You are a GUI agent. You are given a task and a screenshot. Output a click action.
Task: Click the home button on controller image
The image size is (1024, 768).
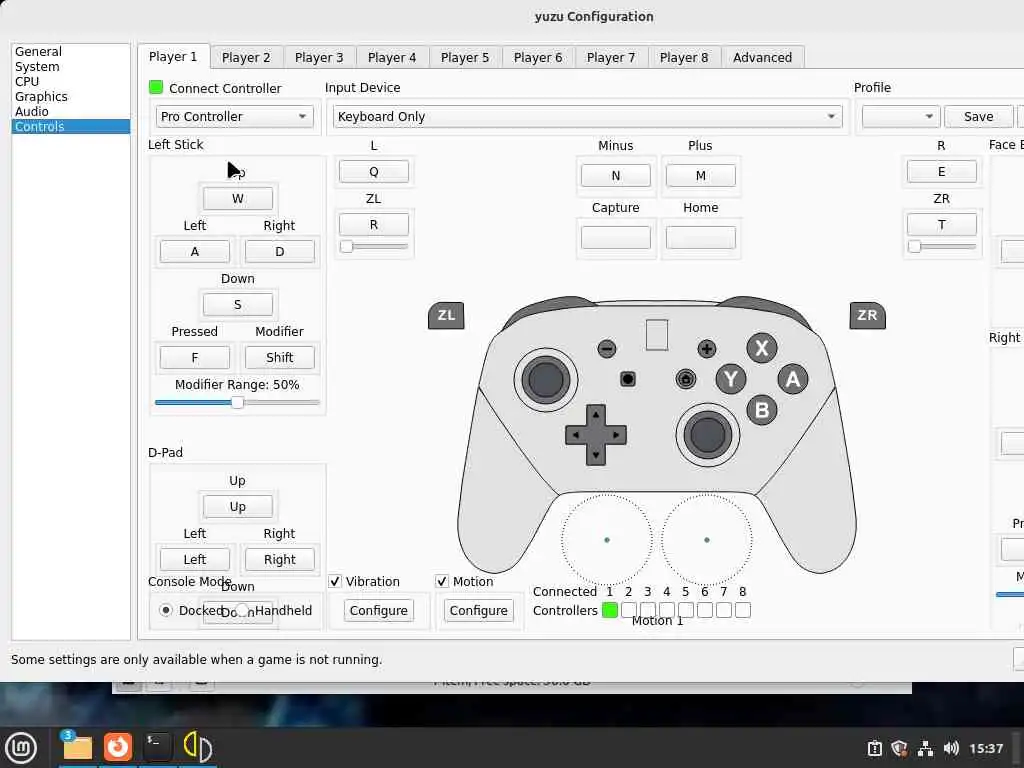[686, 379]
